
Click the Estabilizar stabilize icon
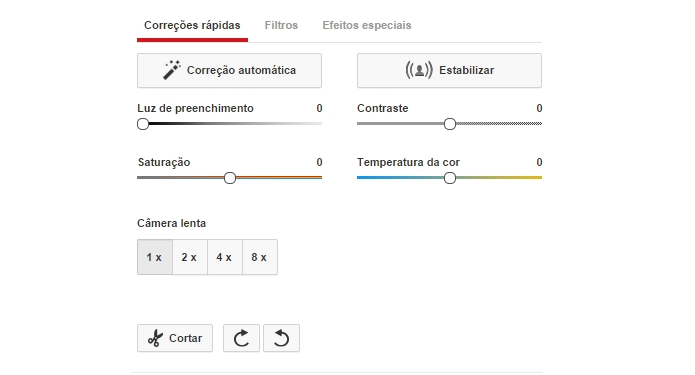pos(419,70)
